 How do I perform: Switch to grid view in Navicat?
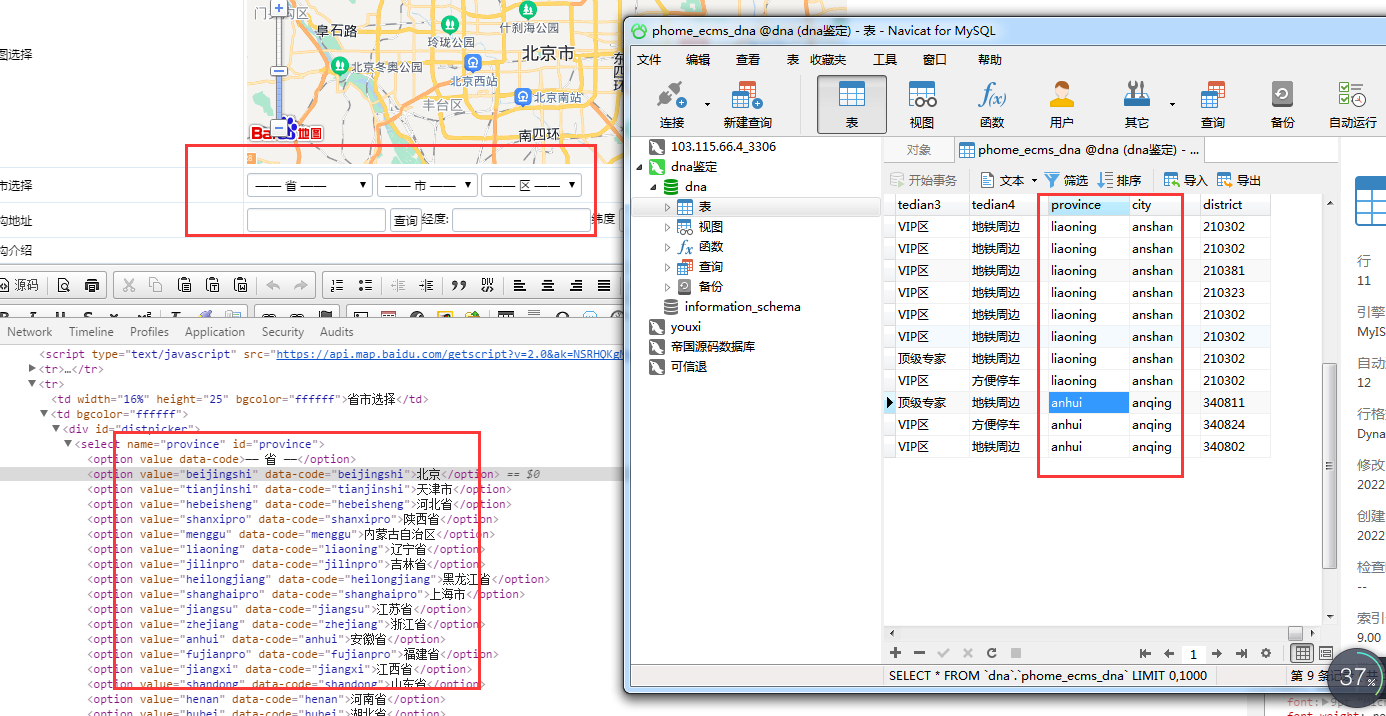coord(1302,653)
